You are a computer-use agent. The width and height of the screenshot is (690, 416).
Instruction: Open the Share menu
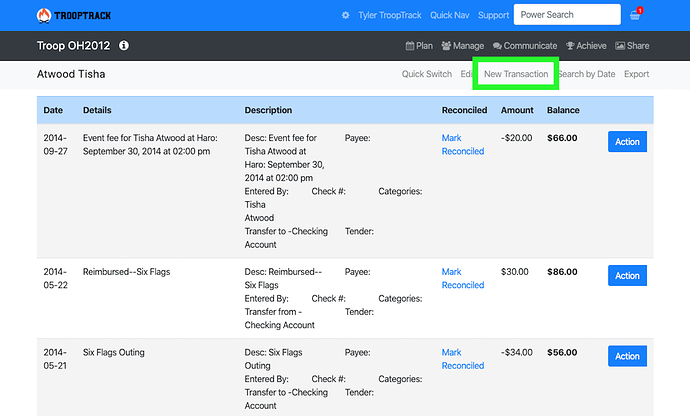[632, 46]
